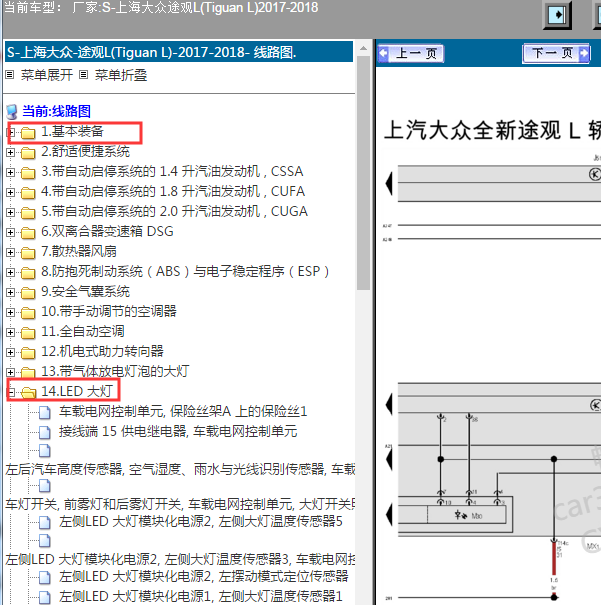The image size is (601, 605).
Task: Click page icon beside 车载电网控制单元, 保险丝架A
Action: [x=45, y=412]
